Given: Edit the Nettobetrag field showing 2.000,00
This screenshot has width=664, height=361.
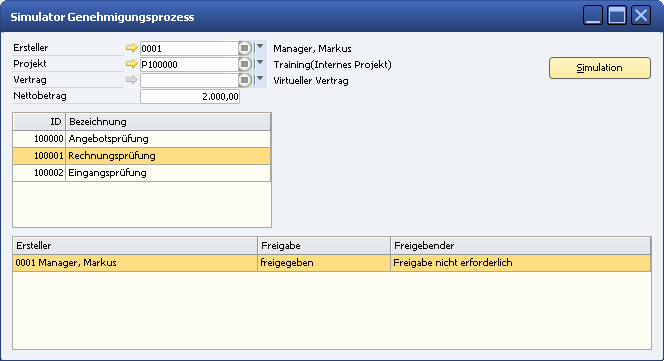Looking at the screenshot, I should coord(190,97).
